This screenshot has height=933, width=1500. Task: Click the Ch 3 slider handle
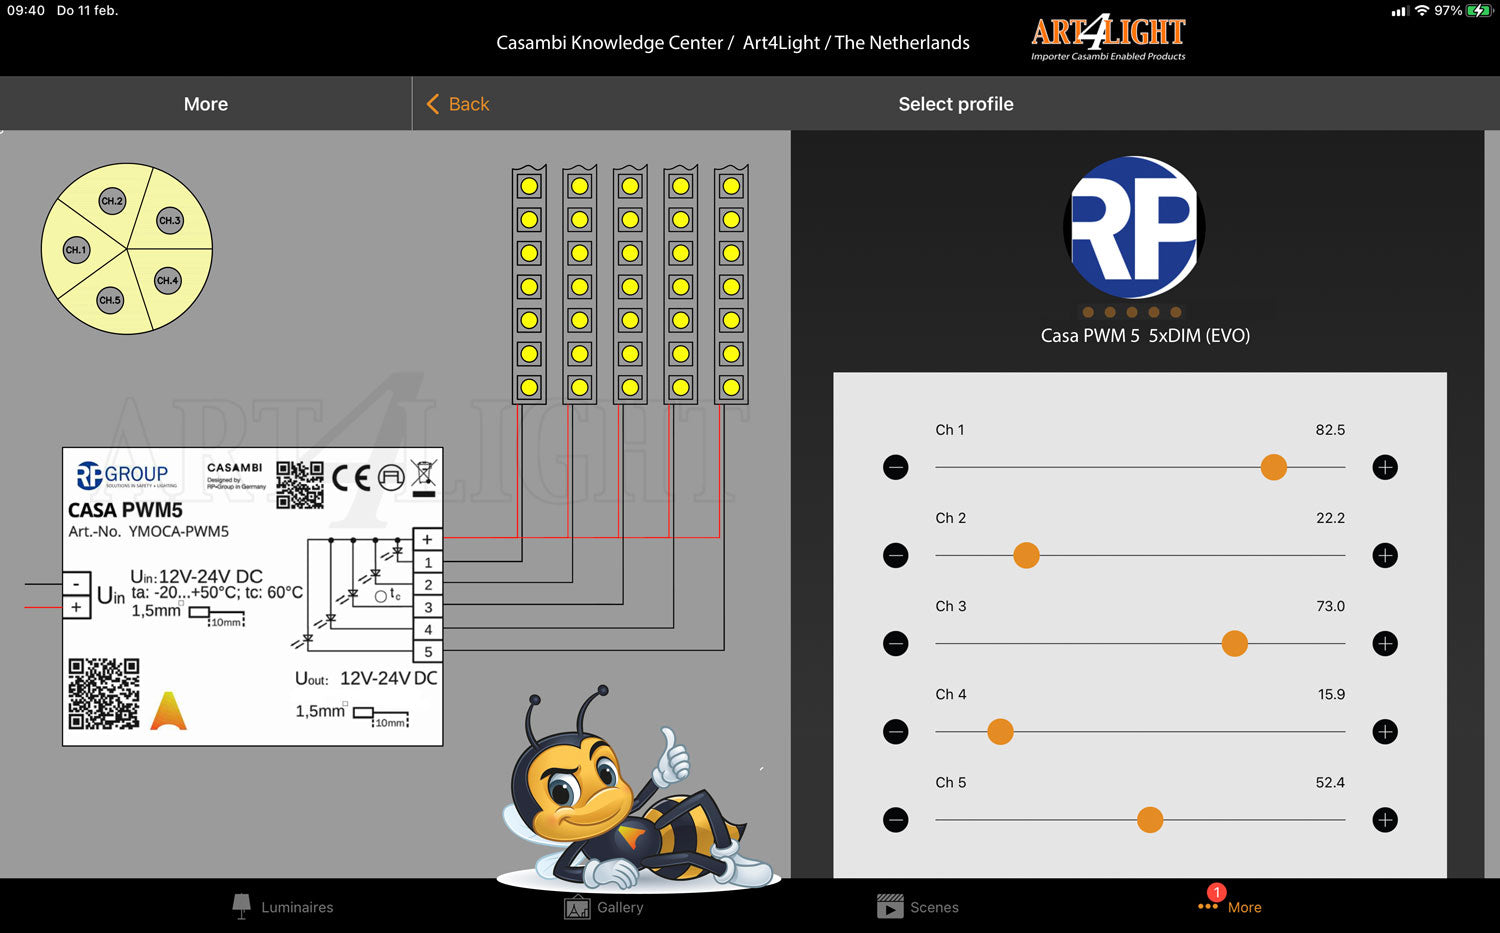point(1234,643)
